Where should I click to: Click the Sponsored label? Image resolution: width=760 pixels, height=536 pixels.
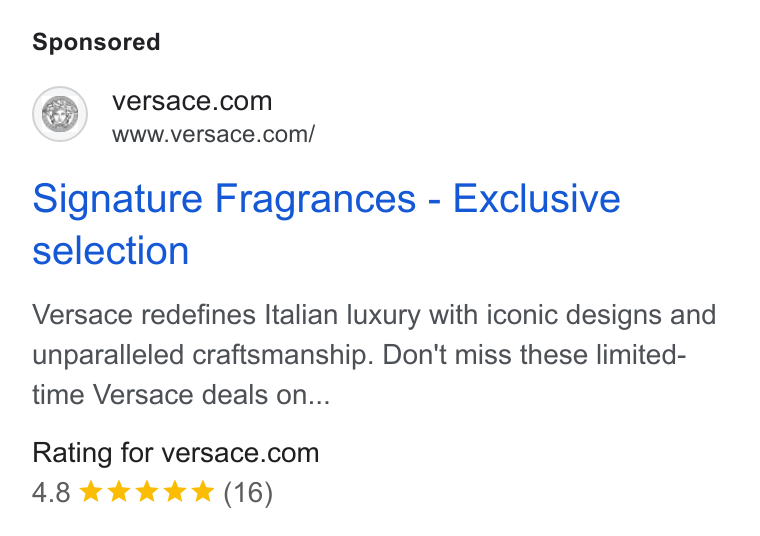coord(96,42)
